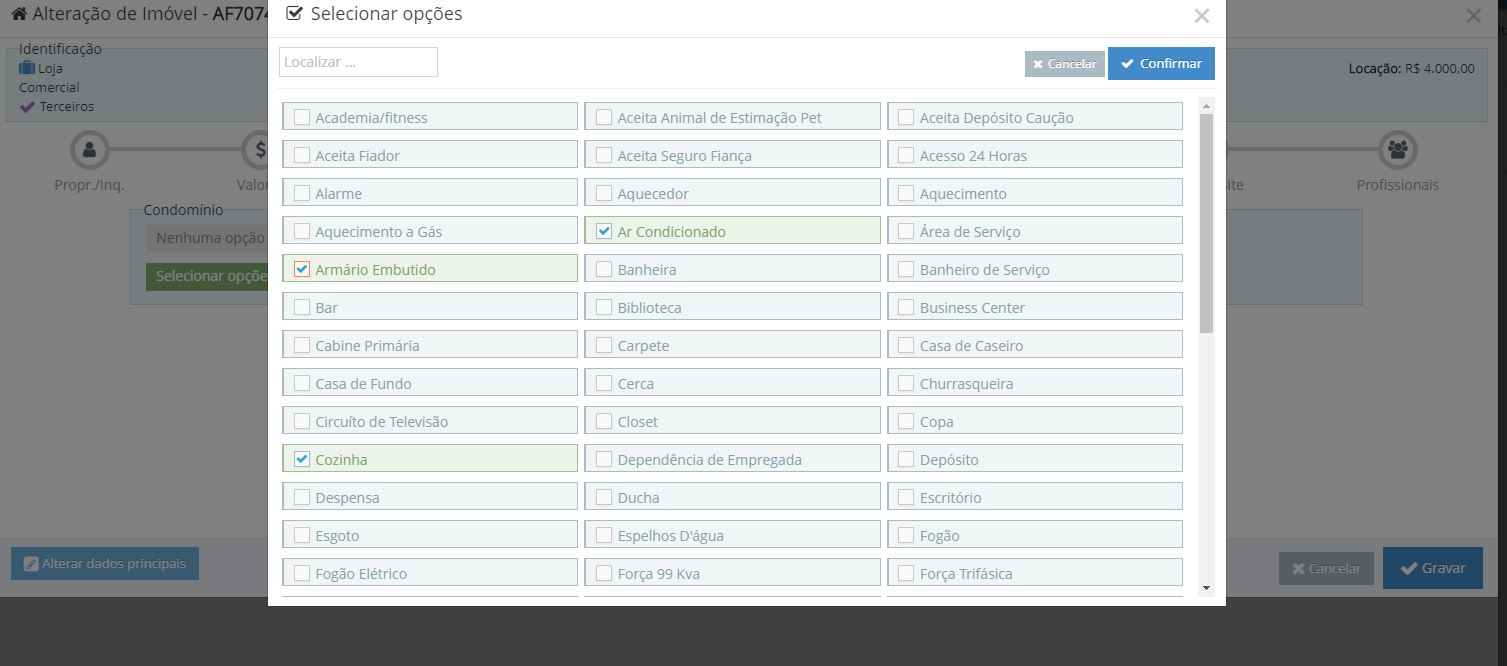Click Alterar dados principais button
The image size is (1507, 666).
(105, 564)
